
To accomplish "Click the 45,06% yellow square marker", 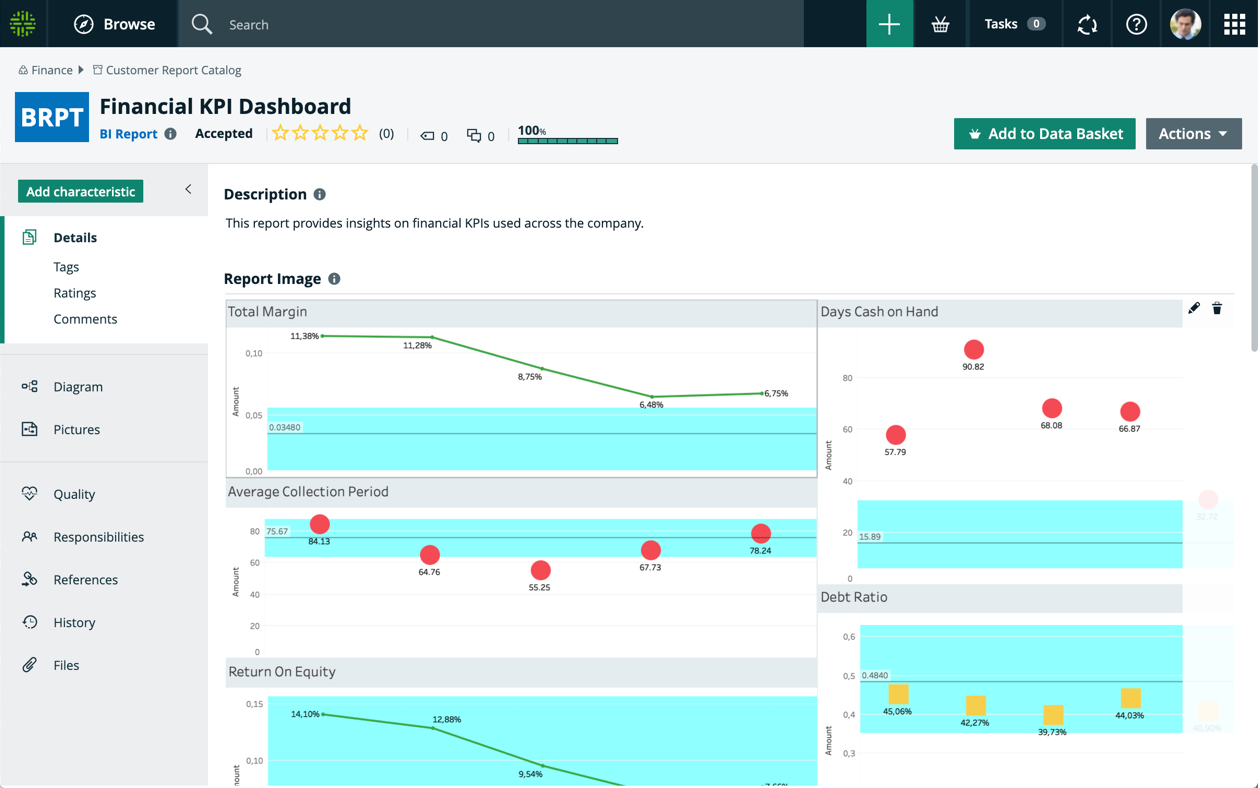I will click(898, 694).
